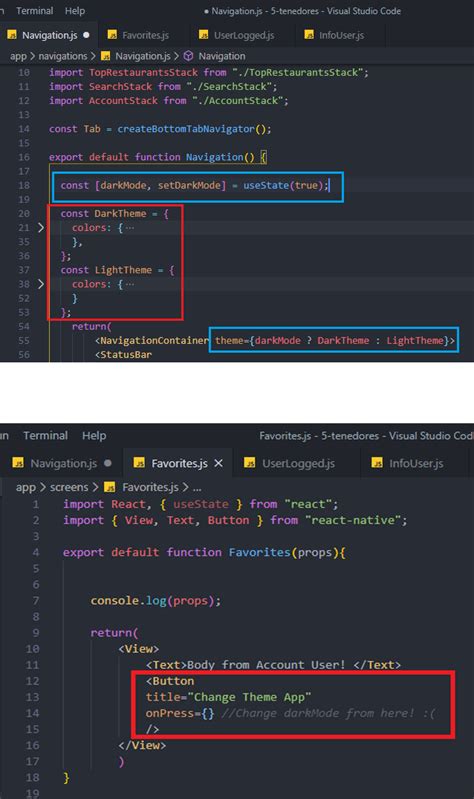Click the JS icon on top Favorites.js tab
The width and height of the screenshot is (474, 799).
coord(112,35)
